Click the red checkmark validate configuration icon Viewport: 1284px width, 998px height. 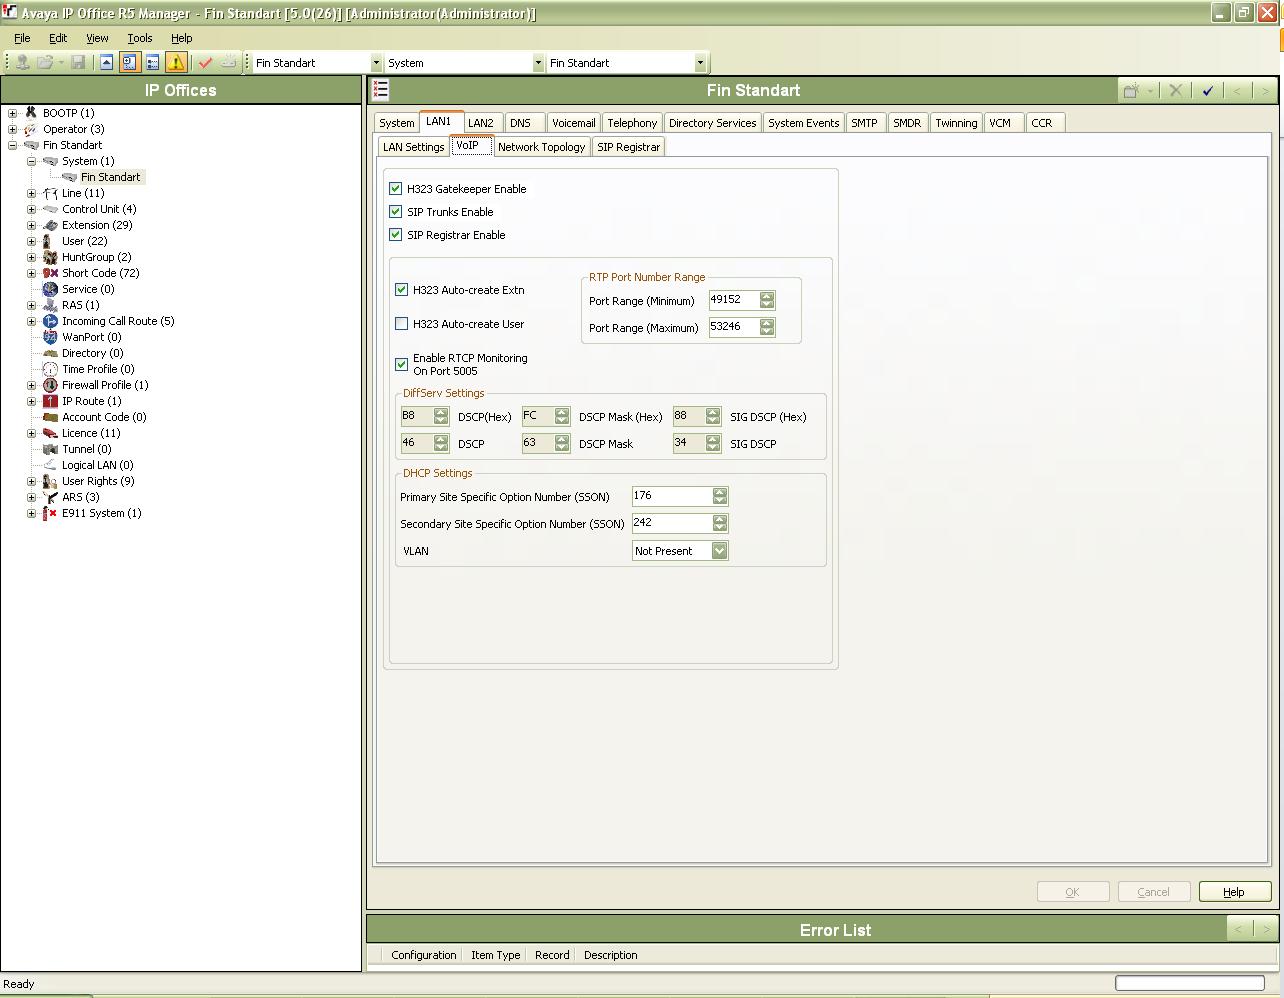206,62
